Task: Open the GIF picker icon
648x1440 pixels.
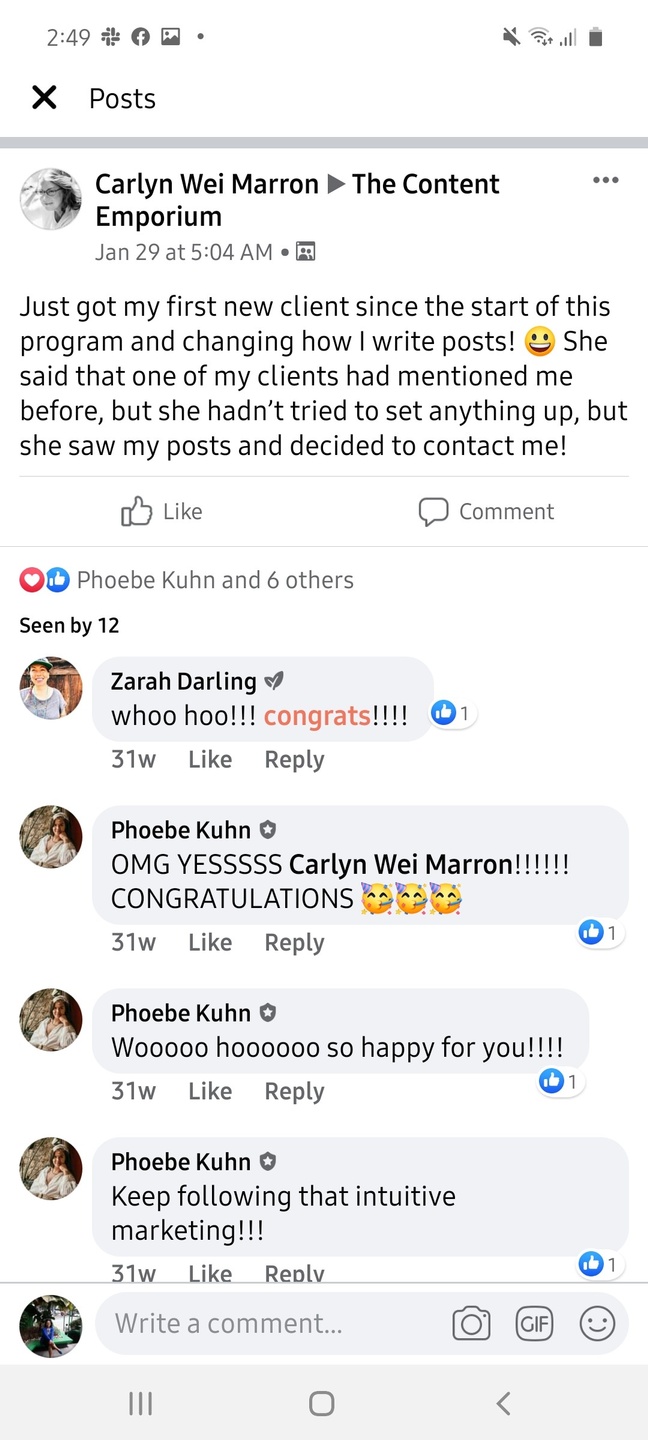Action: point(534,1324)
